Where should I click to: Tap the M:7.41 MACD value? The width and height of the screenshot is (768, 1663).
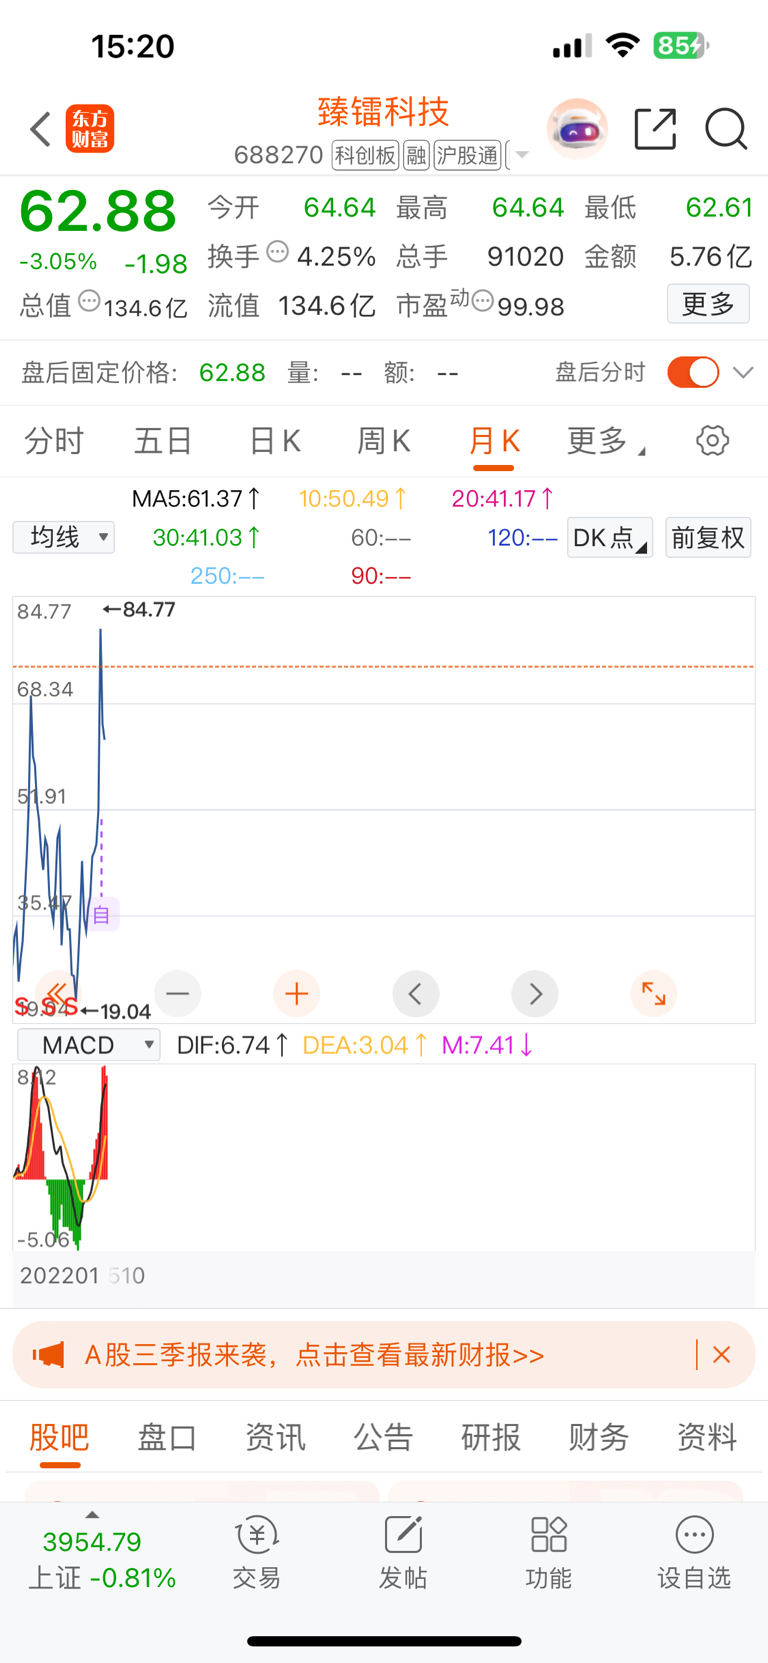487,1045
